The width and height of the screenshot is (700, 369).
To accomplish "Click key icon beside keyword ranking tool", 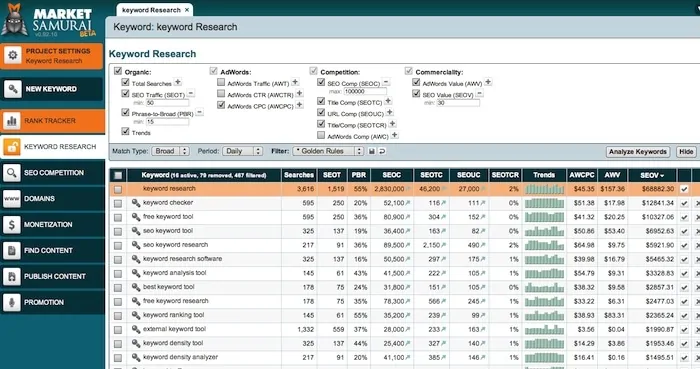I will pos(136,315).
